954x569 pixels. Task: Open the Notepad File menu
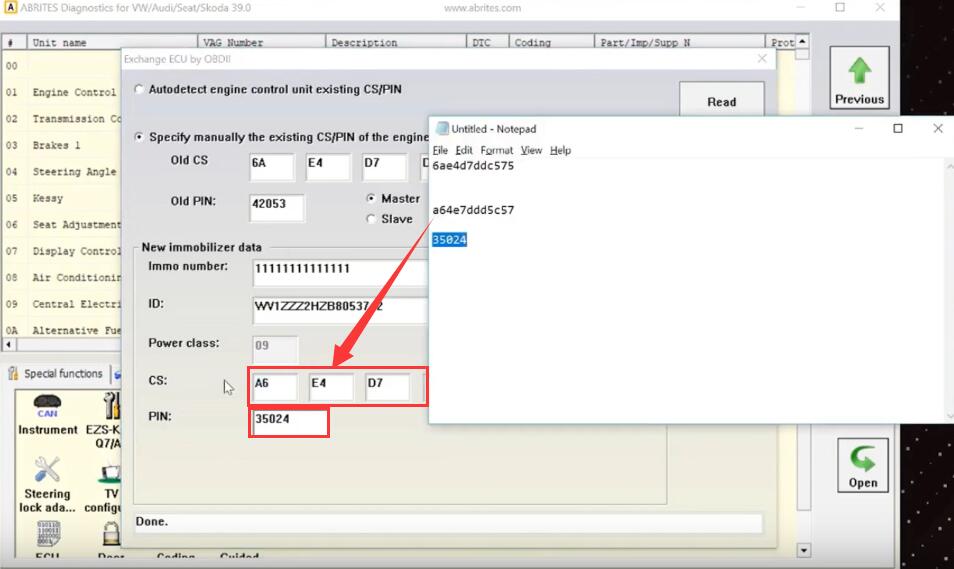440,150
